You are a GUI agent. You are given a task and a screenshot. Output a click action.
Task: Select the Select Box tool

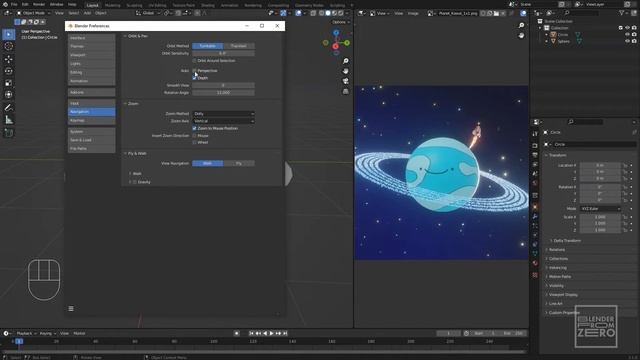[8, 34]
